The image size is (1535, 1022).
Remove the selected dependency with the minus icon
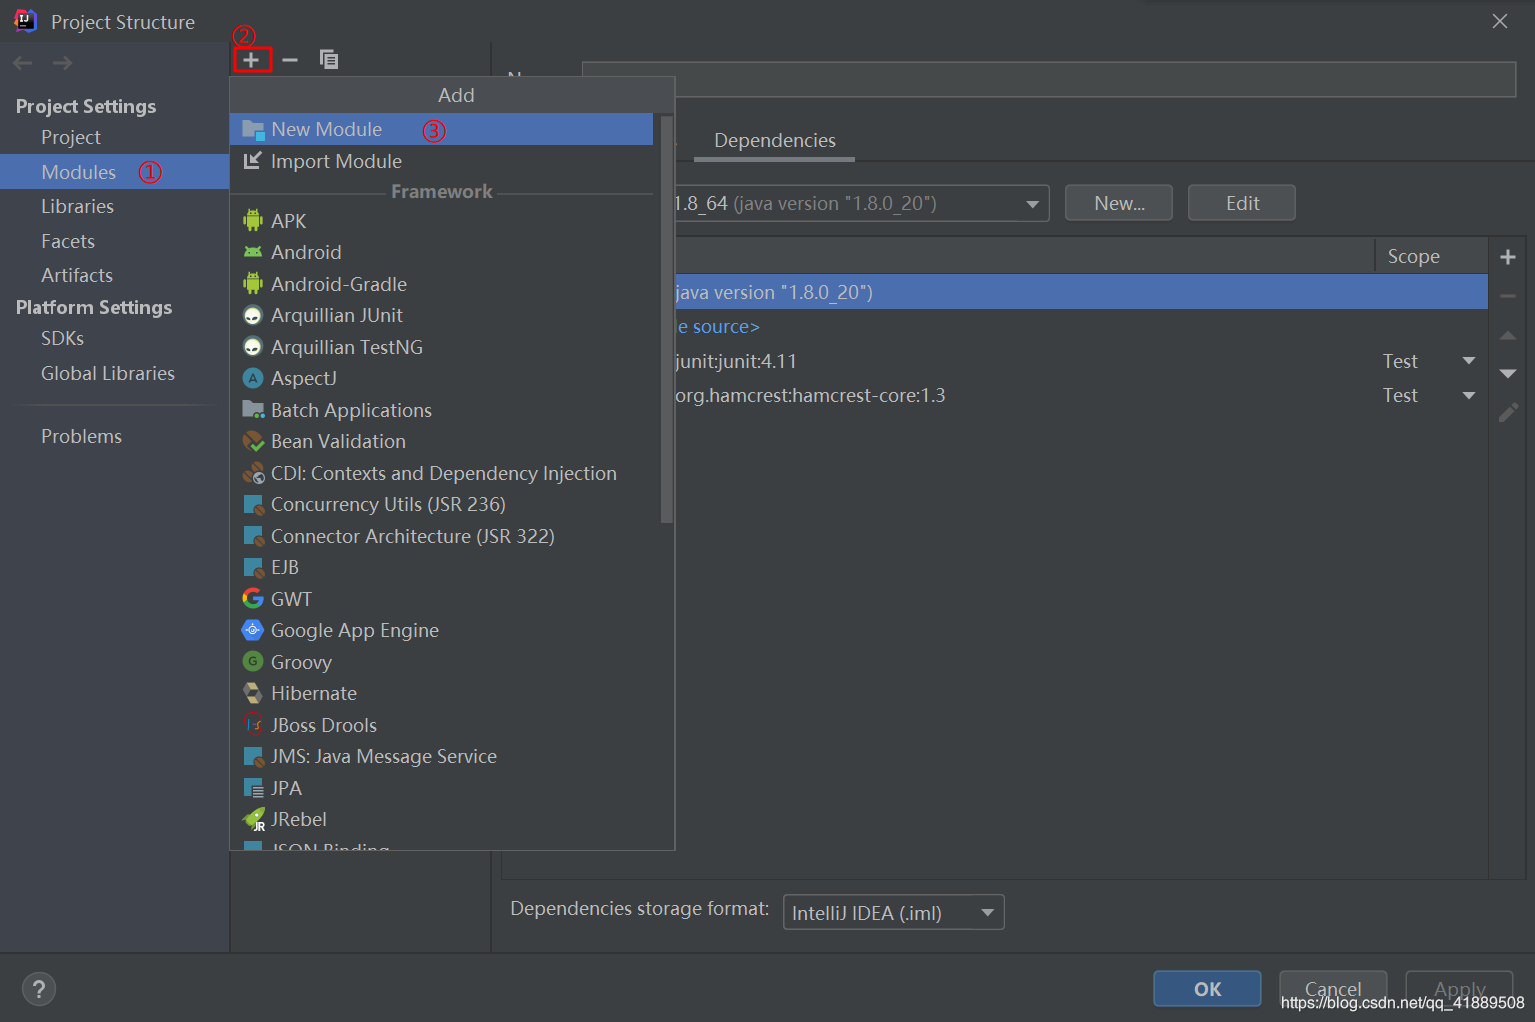coord(1508,296)
